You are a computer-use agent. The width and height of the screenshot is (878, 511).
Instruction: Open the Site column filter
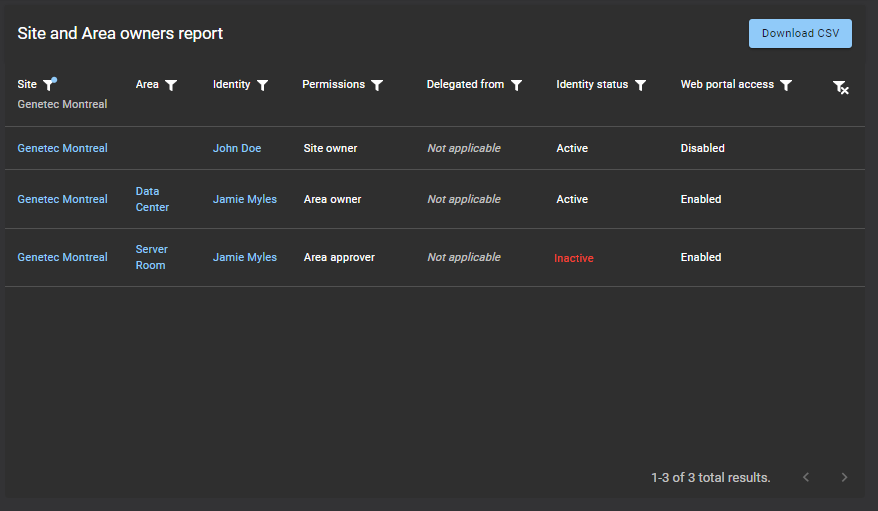(x=49, y=85)
